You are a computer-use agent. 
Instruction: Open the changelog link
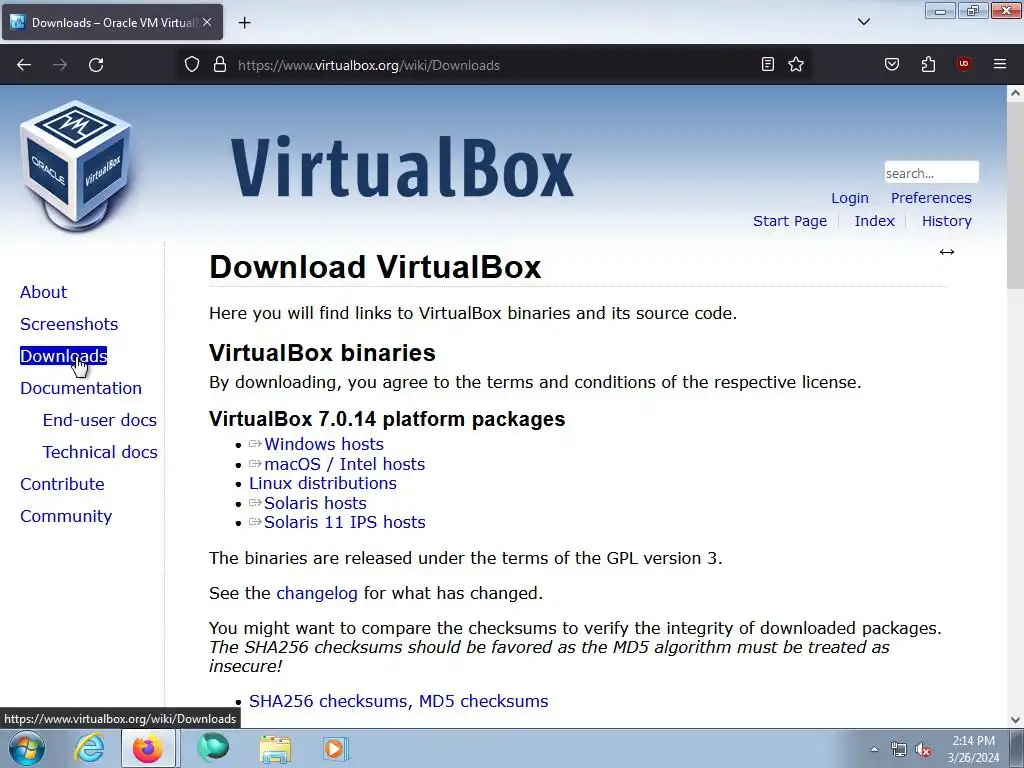coord(317,593)
